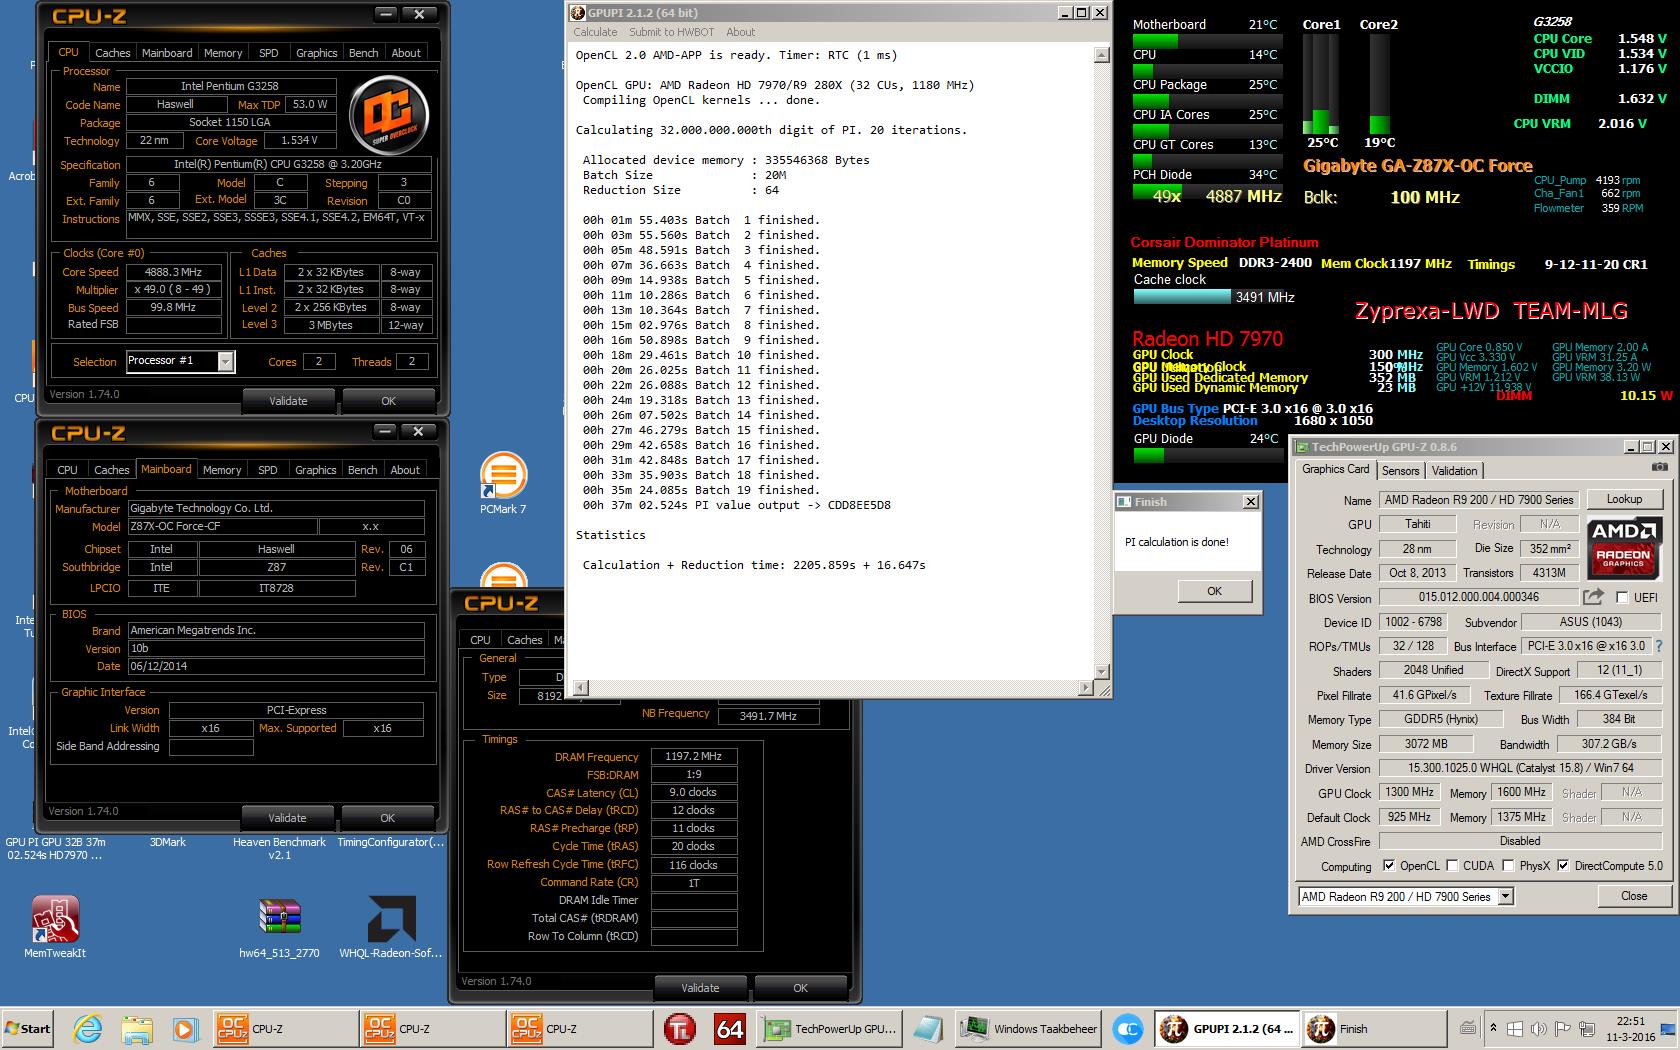Screen dimensions: 1680x1050
Task: Open the Windows Start button
Action: tap(28, 1028)
